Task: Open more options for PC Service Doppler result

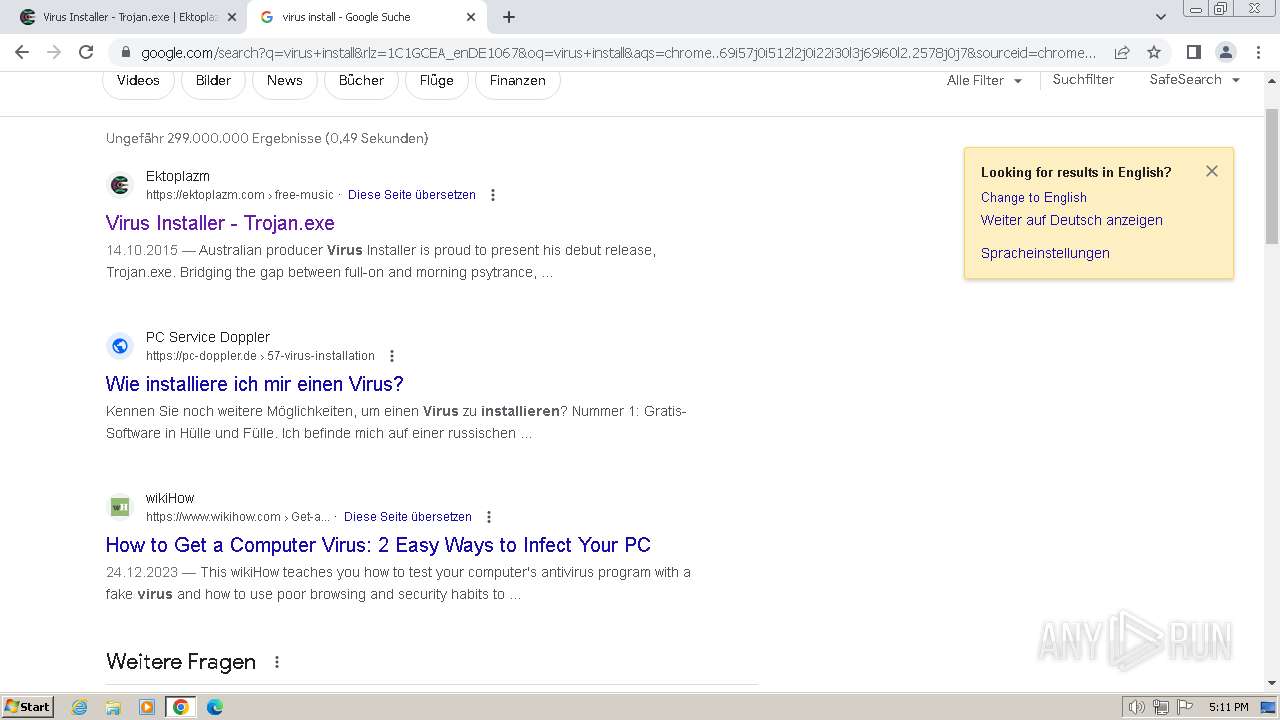Action: point(392,356)
